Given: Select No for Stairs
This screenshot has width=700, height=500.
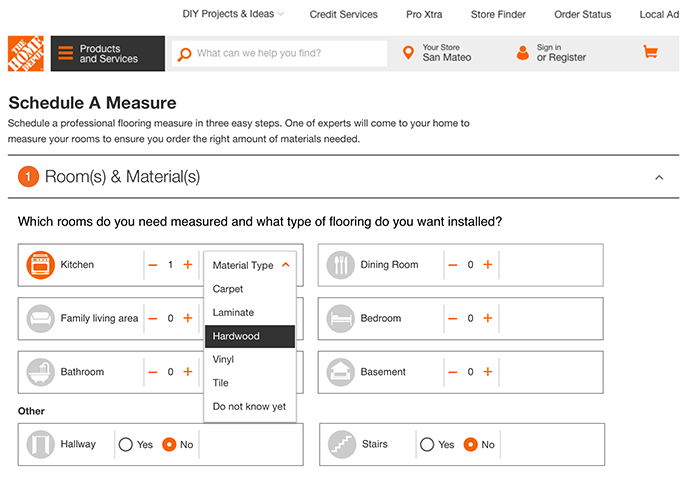Looking at the screenshot, I should tap(471, 444).
